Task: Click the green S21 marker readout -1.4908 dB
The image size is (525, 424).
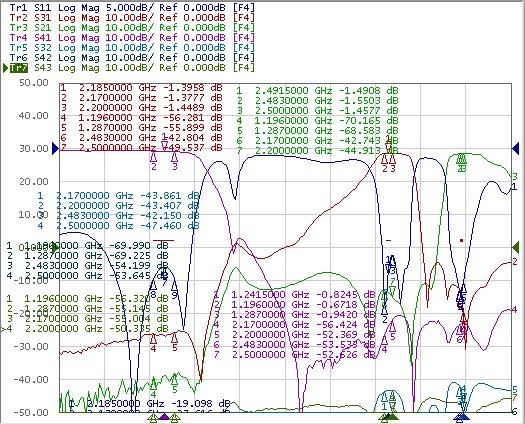Action: (x=369, y=90)
